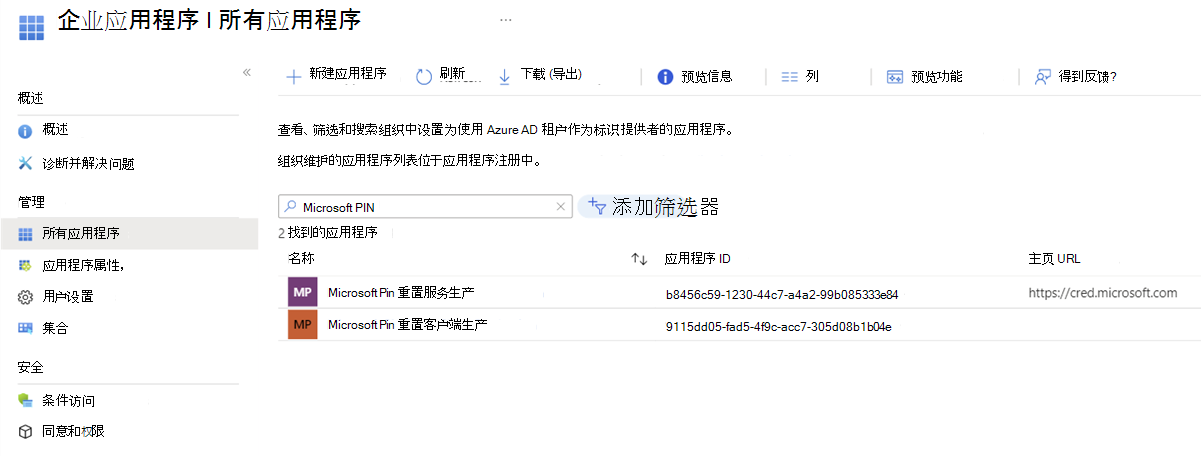
Task: Open the ellipsis more options menu
Action: click(506, 19)
